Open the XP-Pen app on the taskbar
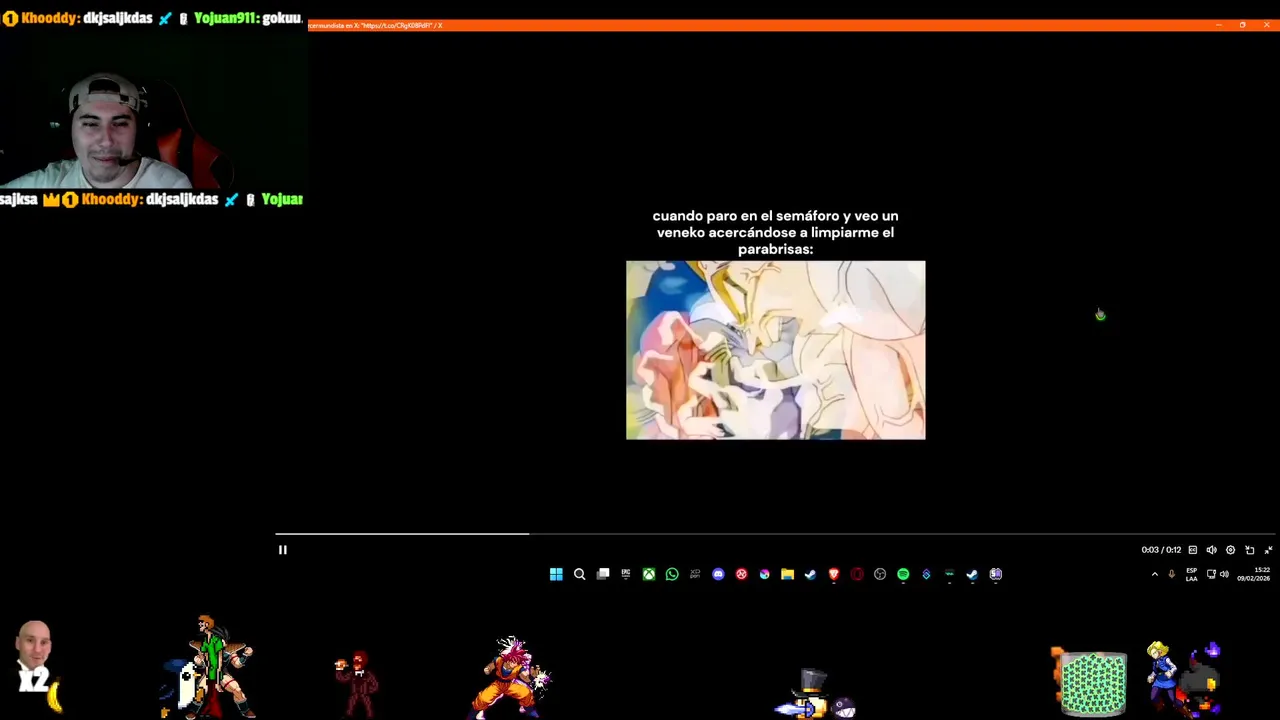This screenshot has height=720, width=1280. (695, 574)
